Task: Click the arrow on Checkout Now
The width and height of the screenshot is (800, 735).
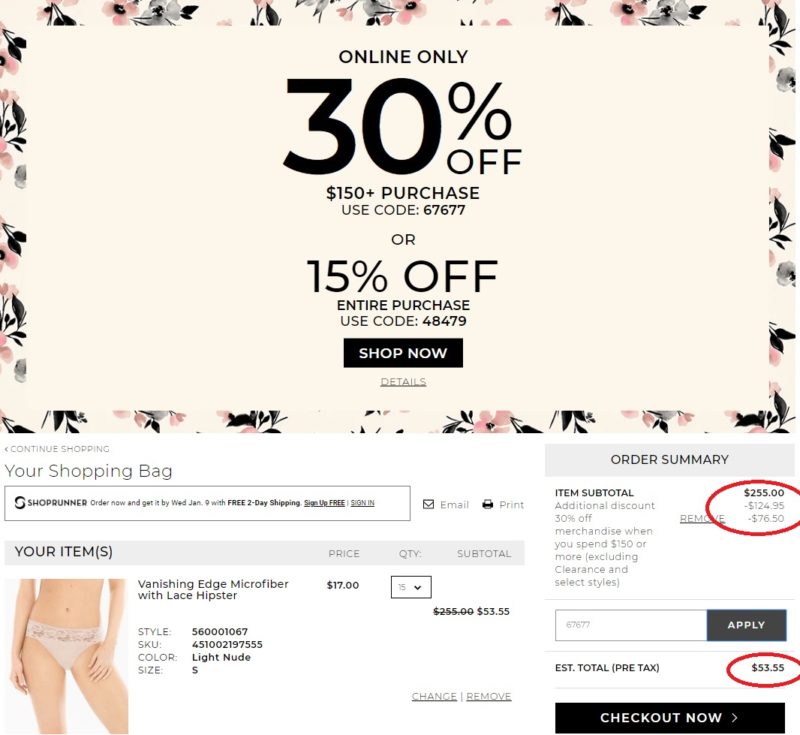Action: 735,717
